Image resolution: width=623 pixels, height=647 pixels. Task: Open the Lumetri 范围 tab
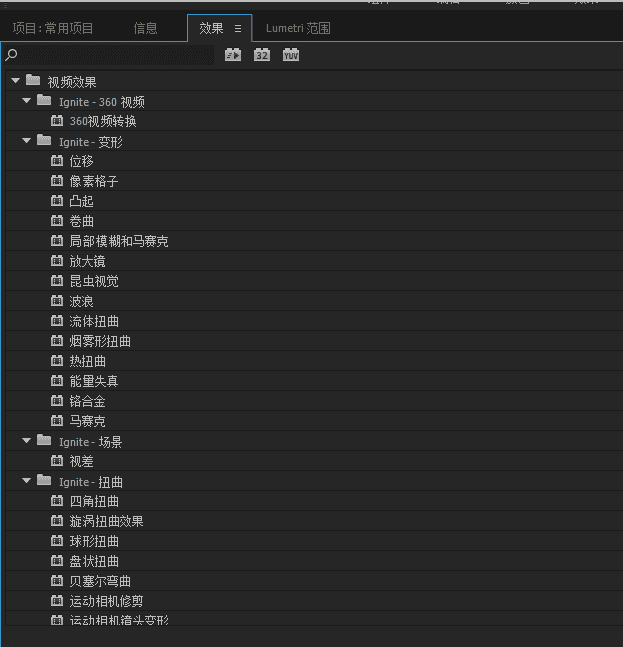[298, 28]
